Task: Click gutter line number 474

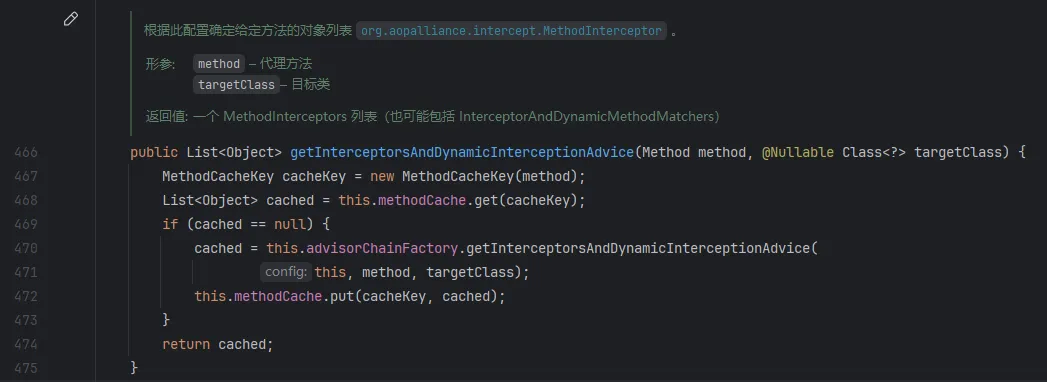Action: [25, 345]
